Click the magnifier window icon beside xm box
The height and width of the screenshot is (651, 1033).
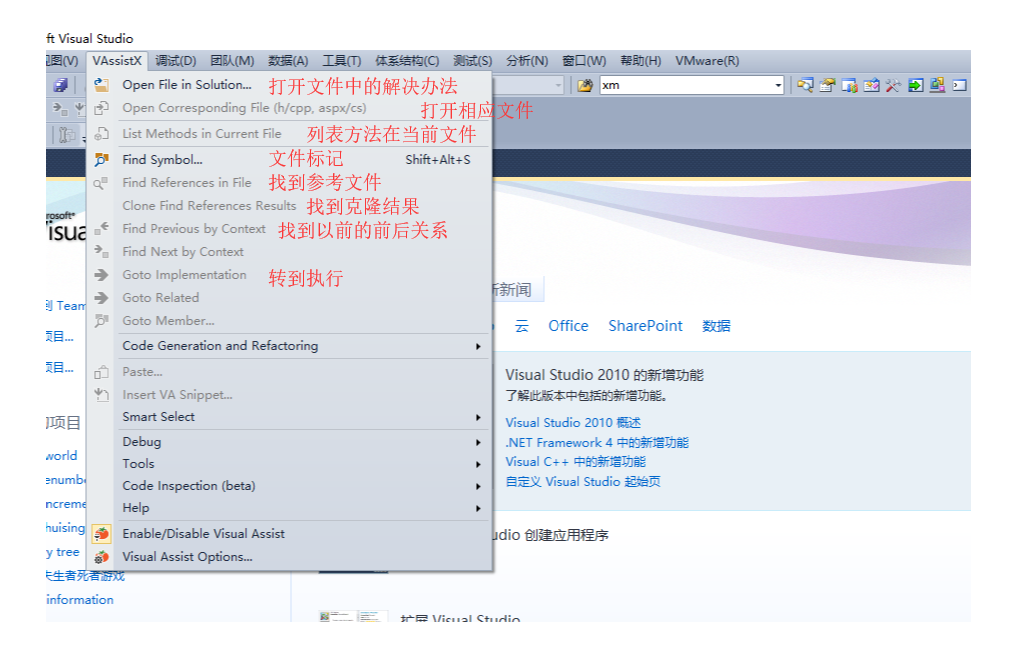[805, 85]
